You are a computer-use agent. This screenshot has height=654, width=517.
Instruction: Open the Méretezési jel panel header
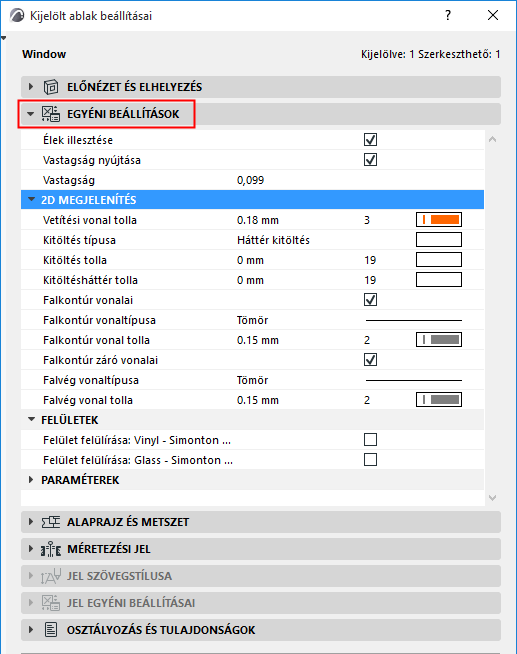261,549
